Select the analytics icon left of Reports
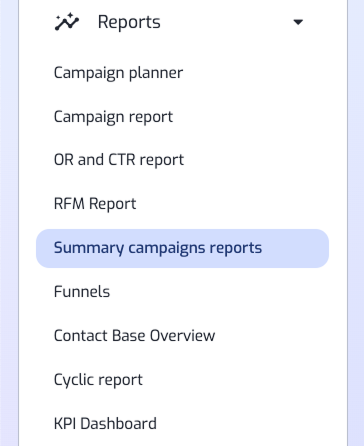The width and height of the screenshot is (364, 446). [x=67, y=22]
